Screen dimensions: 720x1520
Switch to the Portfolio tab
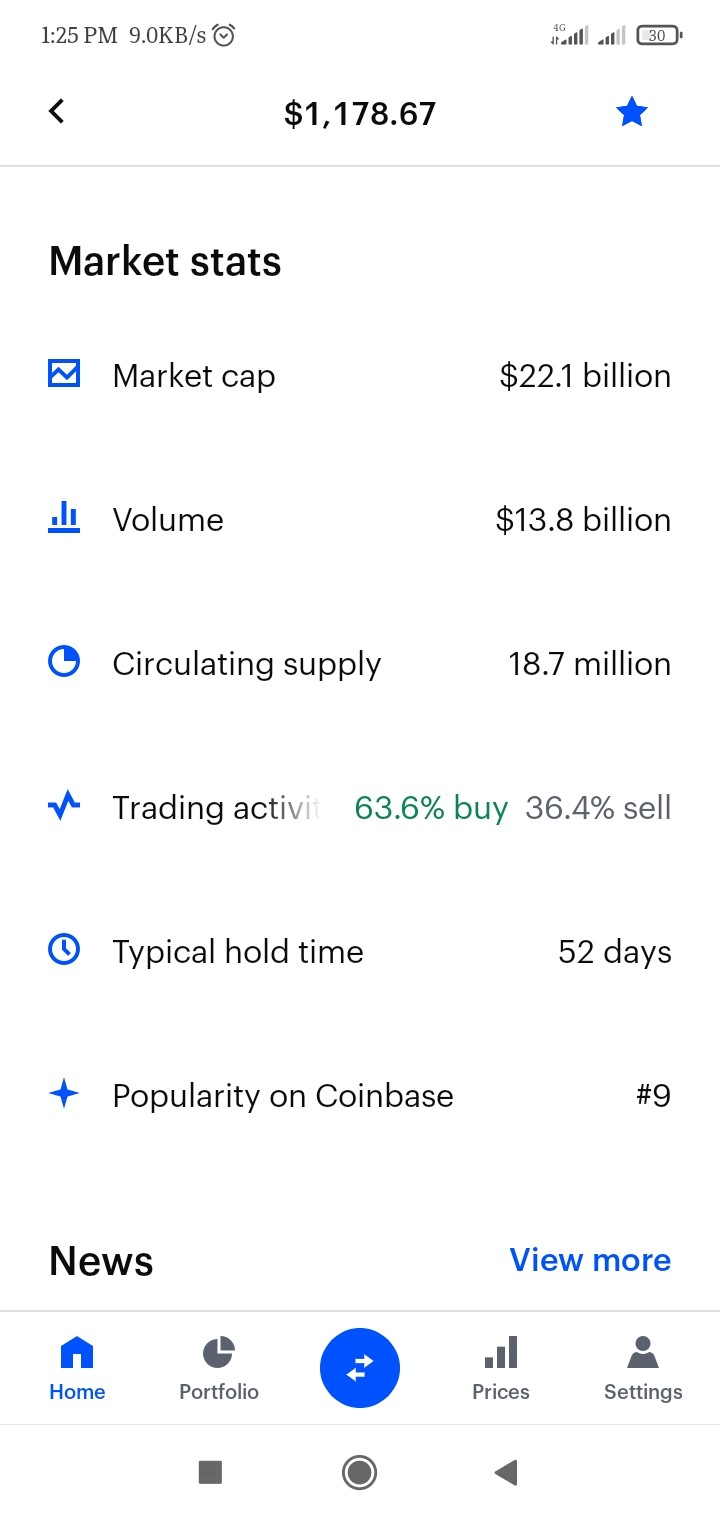tap(219, 1369)
